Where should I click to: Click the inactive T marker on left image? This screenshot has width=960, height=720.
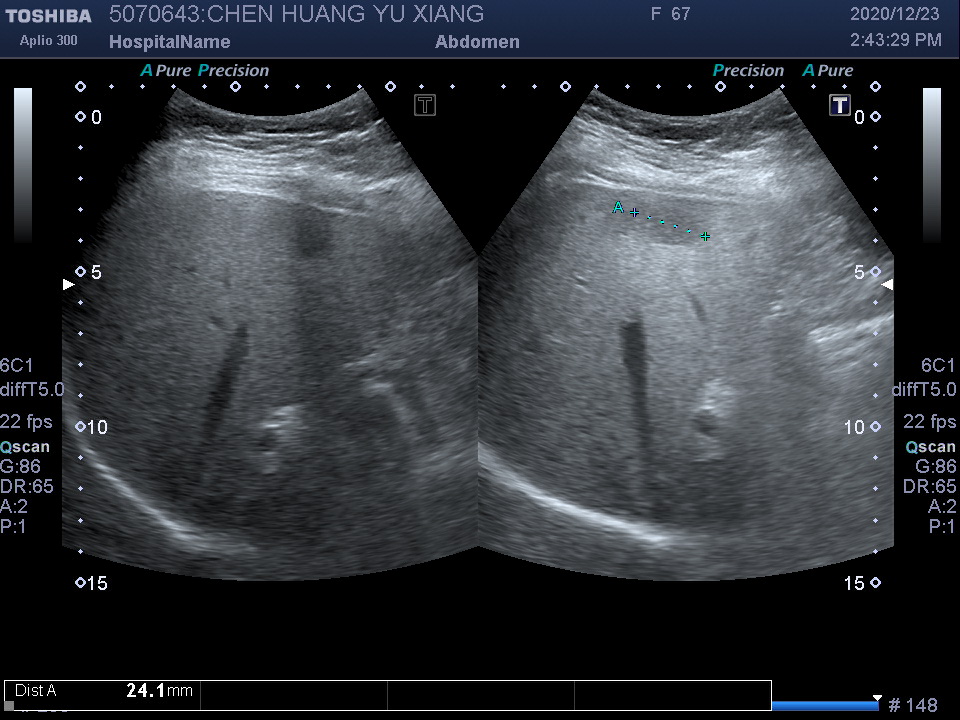[x=425, y=105]
